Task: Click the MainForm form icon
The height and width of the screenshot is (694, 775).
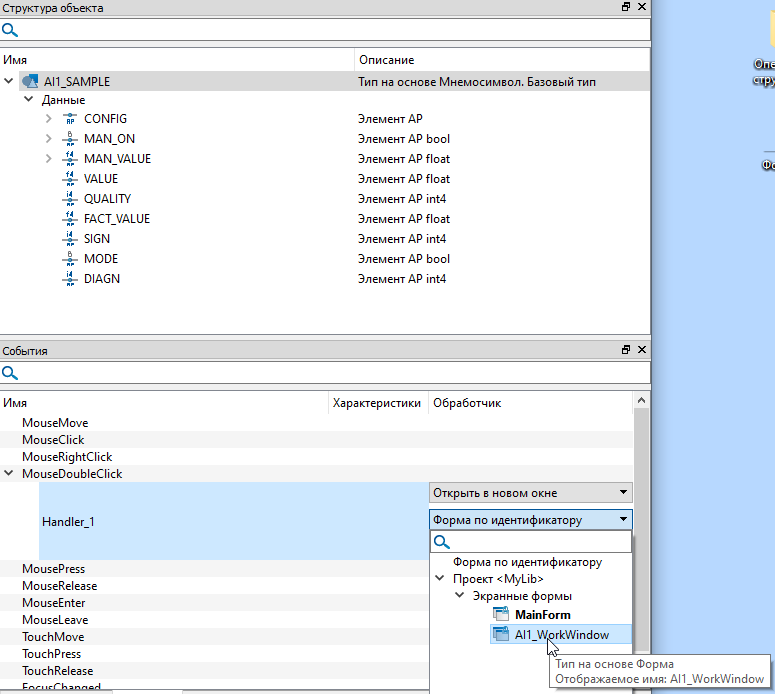Action: 500,615
